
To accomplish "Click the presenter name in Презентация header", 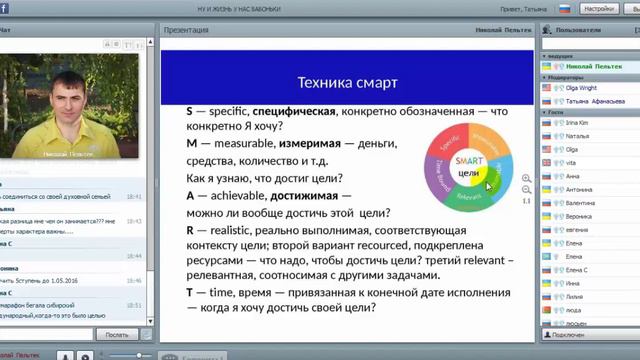I will (x=503, y=30).
